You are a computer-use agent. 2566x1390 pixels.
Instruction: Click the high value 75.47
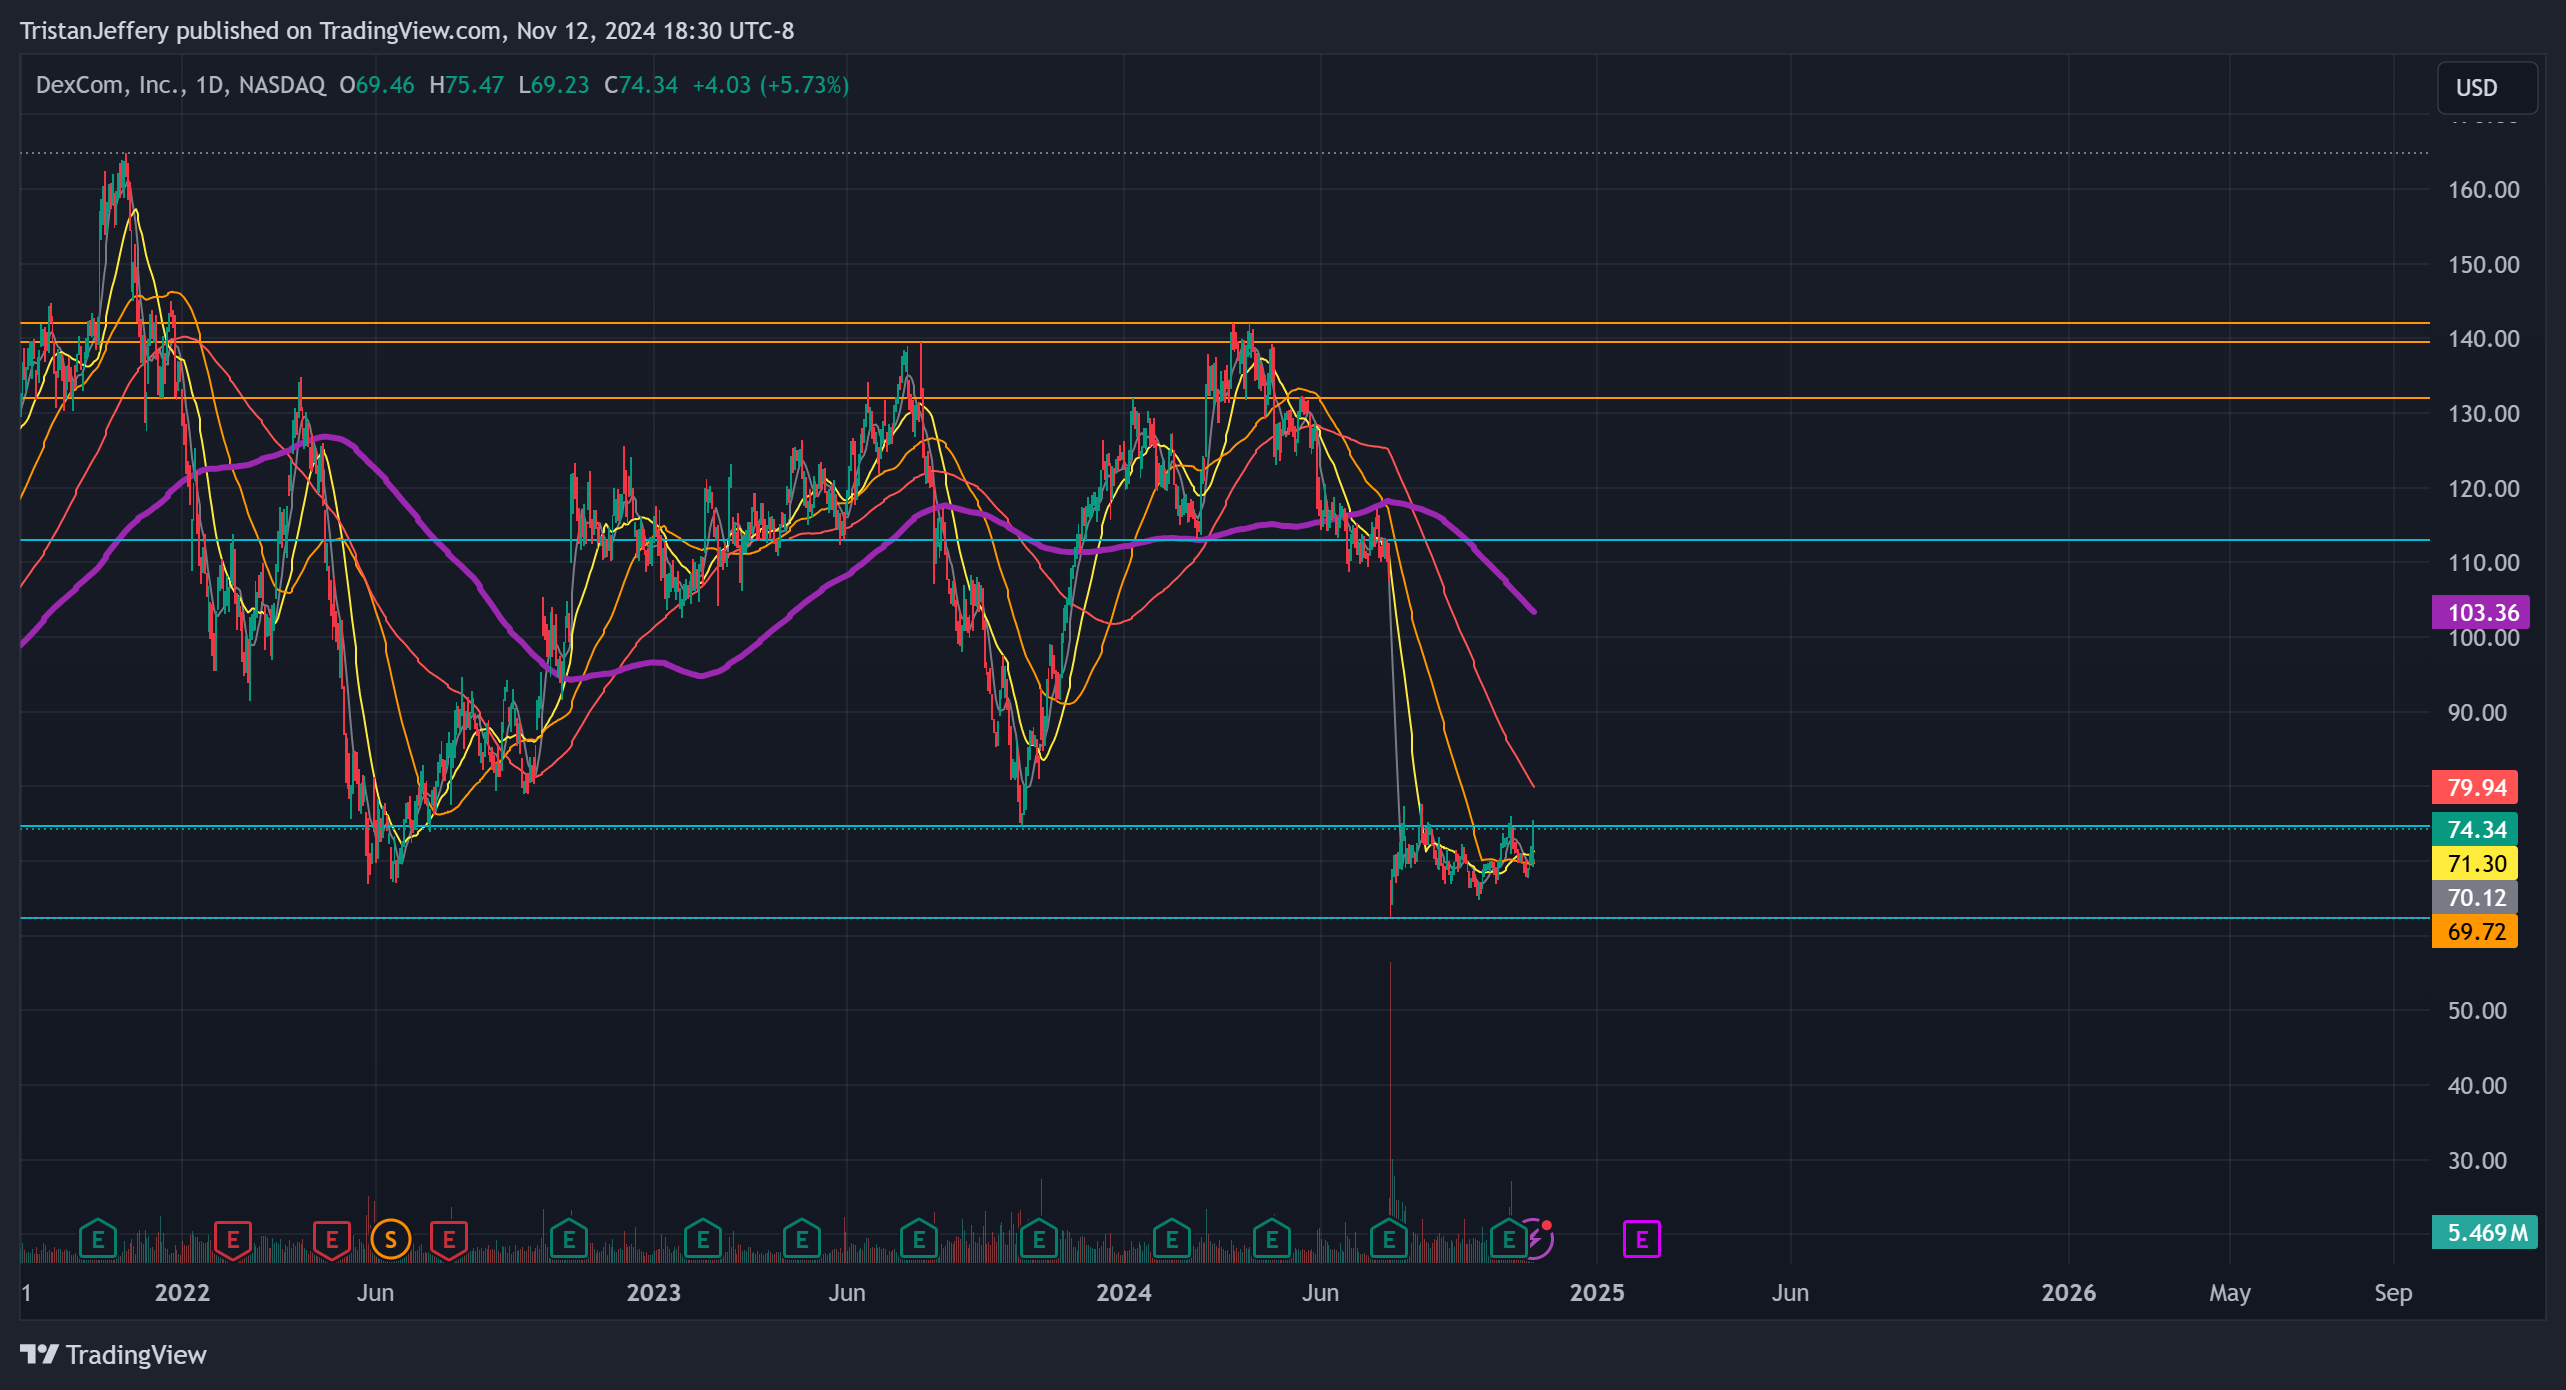[x=475, y=85]
